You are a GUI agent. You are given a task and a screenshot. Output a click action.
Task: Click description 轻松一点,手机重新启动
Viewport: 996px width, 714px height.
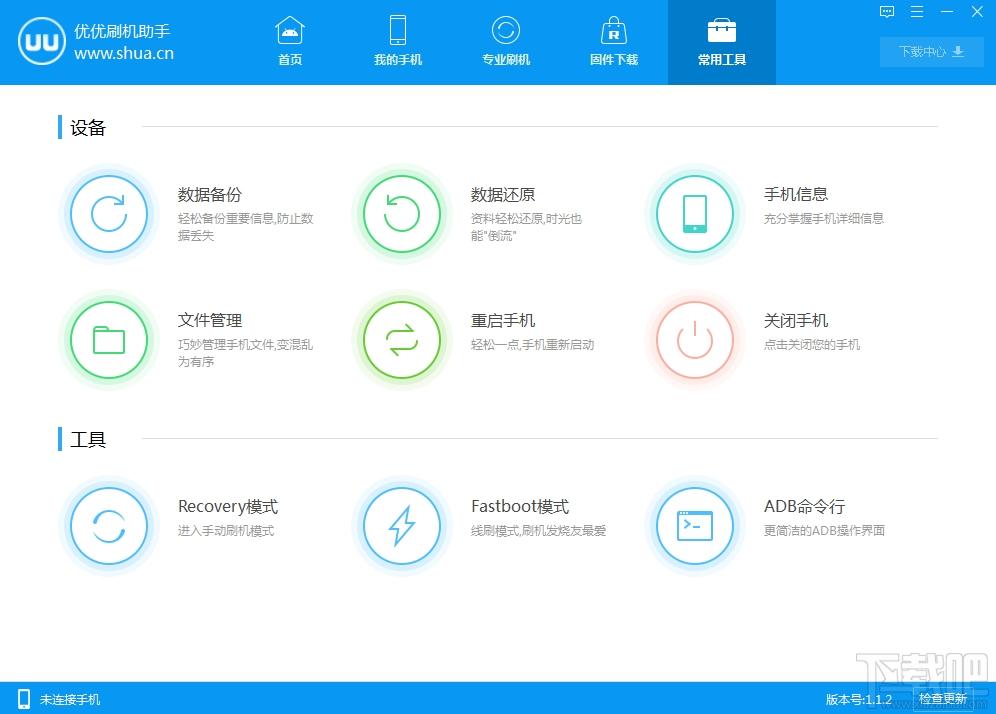(x=532, y=344)
